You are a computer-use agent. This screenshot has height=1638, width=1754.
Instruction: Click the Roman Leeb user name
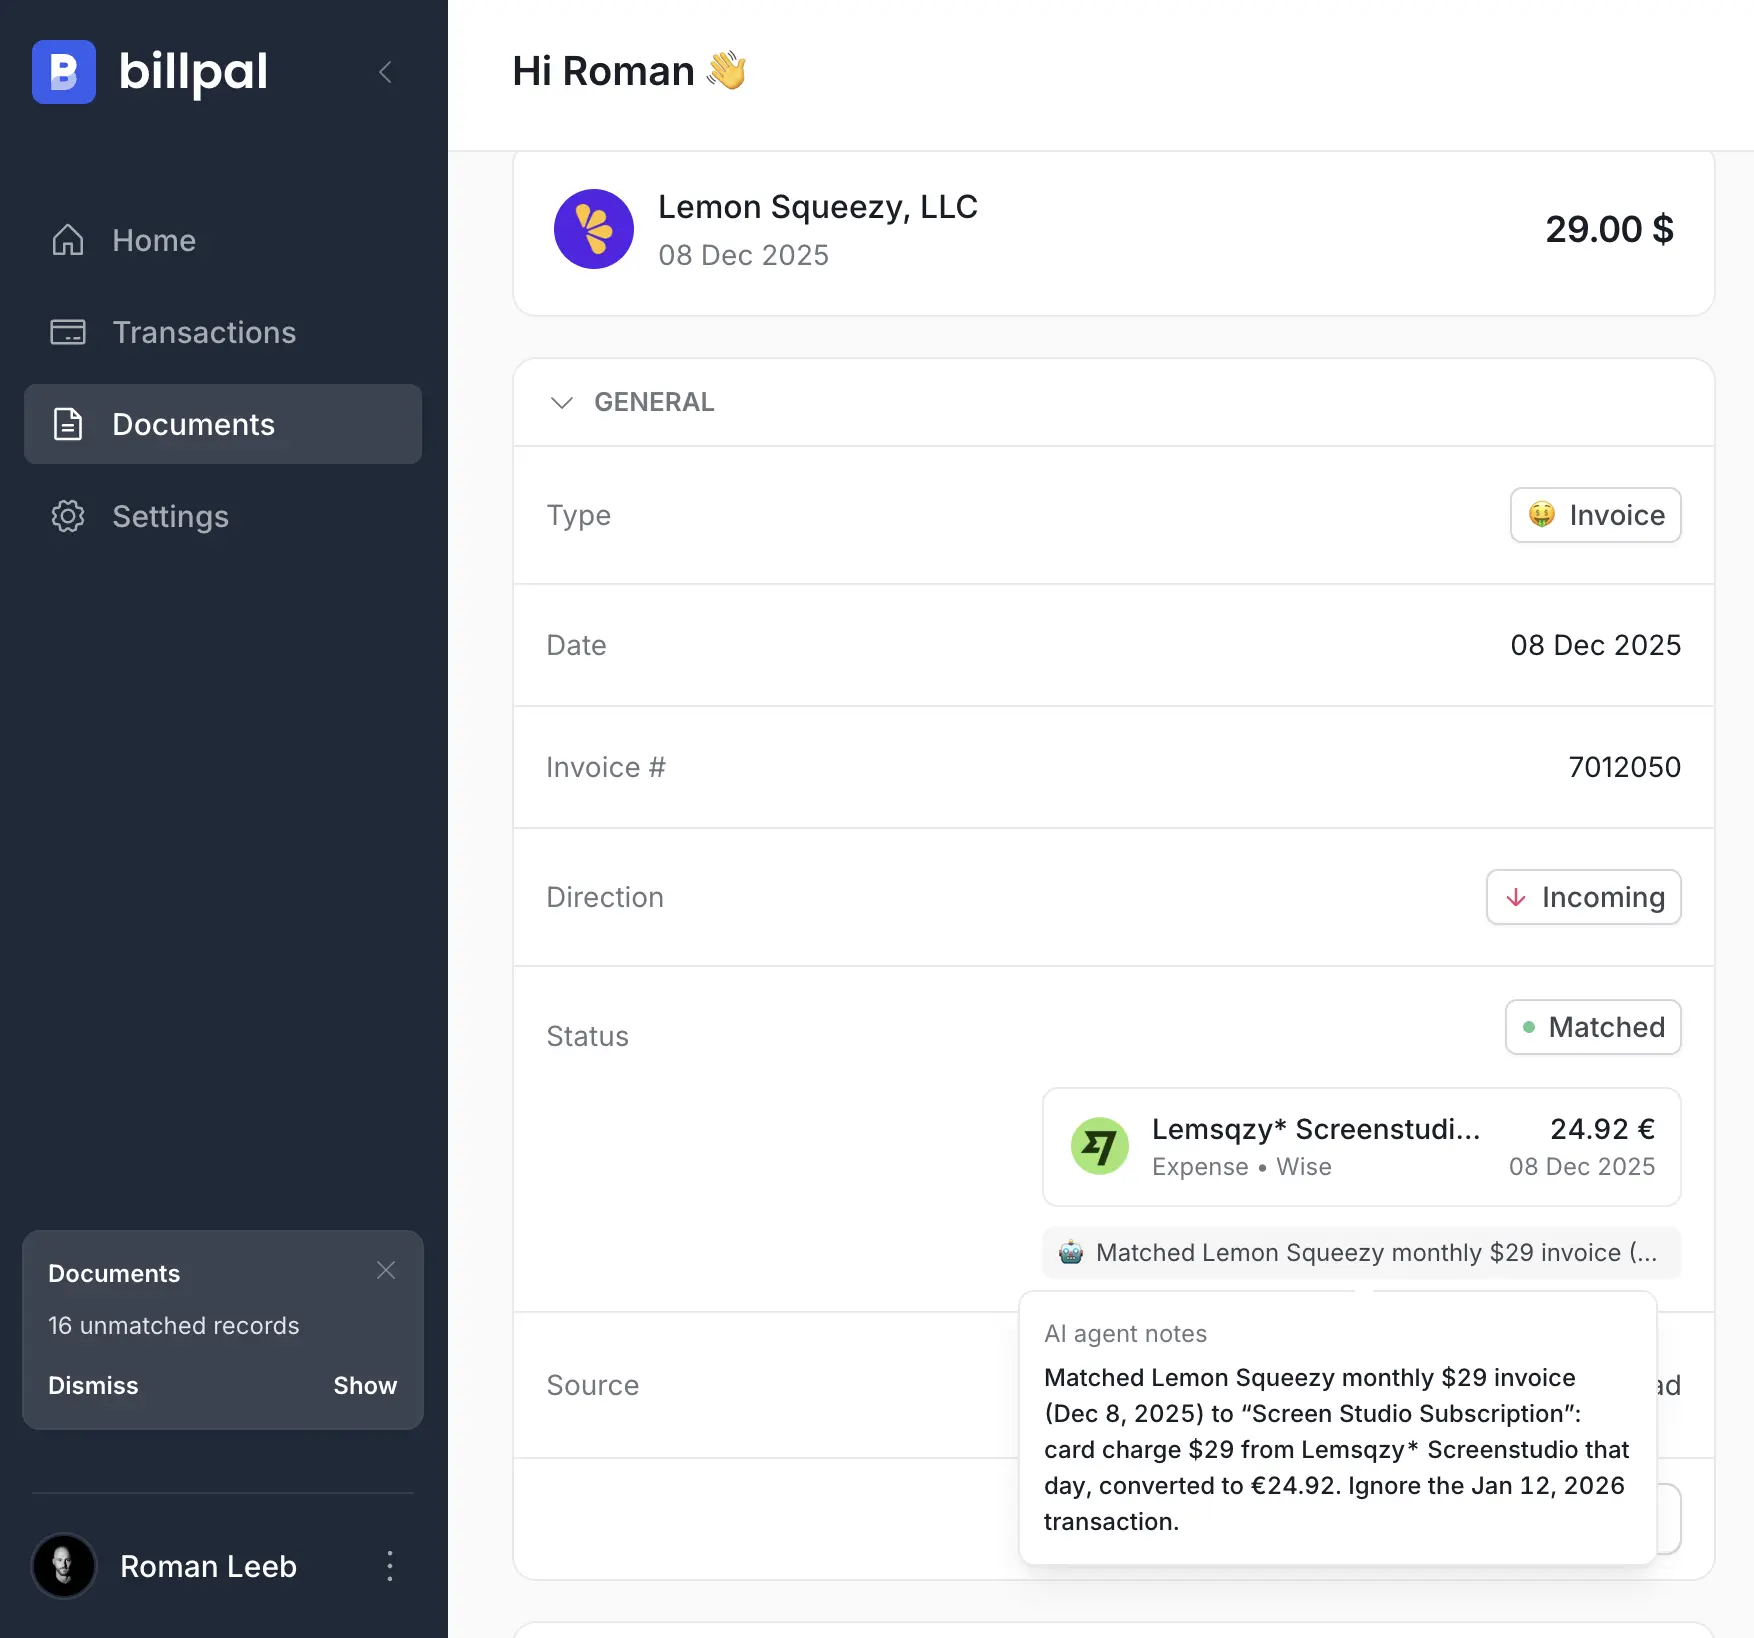tap(208, 1566)
